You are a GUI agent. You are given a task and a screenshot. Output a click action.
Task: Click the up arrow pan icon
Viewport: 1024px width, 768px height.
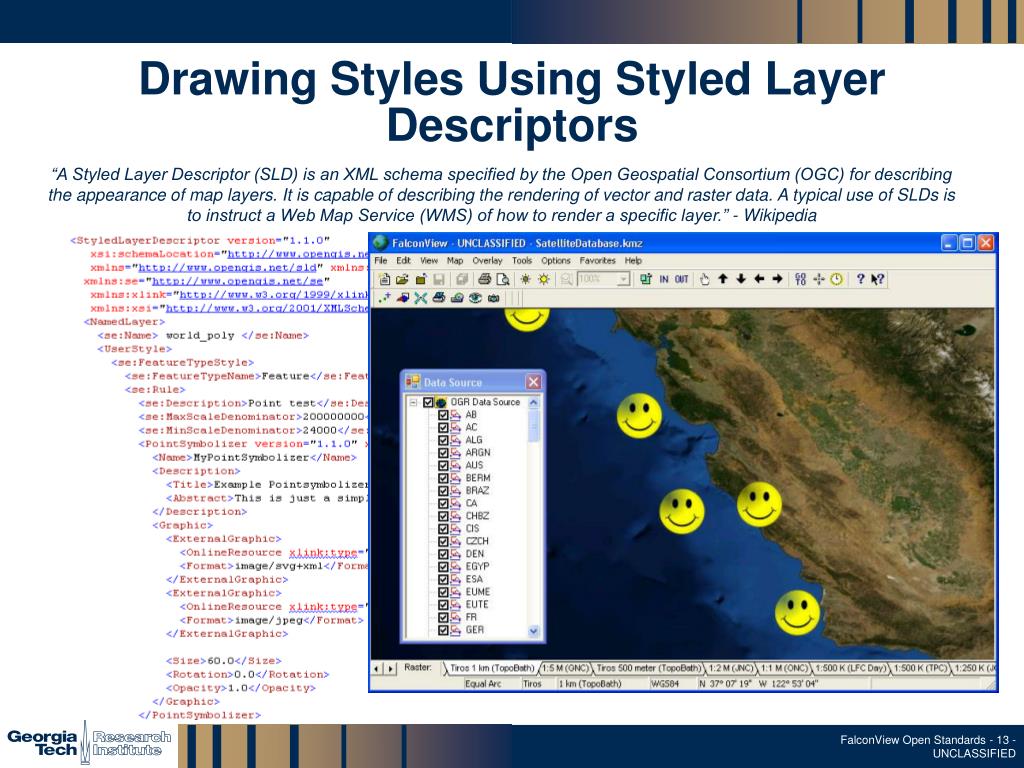pos(723,279)
